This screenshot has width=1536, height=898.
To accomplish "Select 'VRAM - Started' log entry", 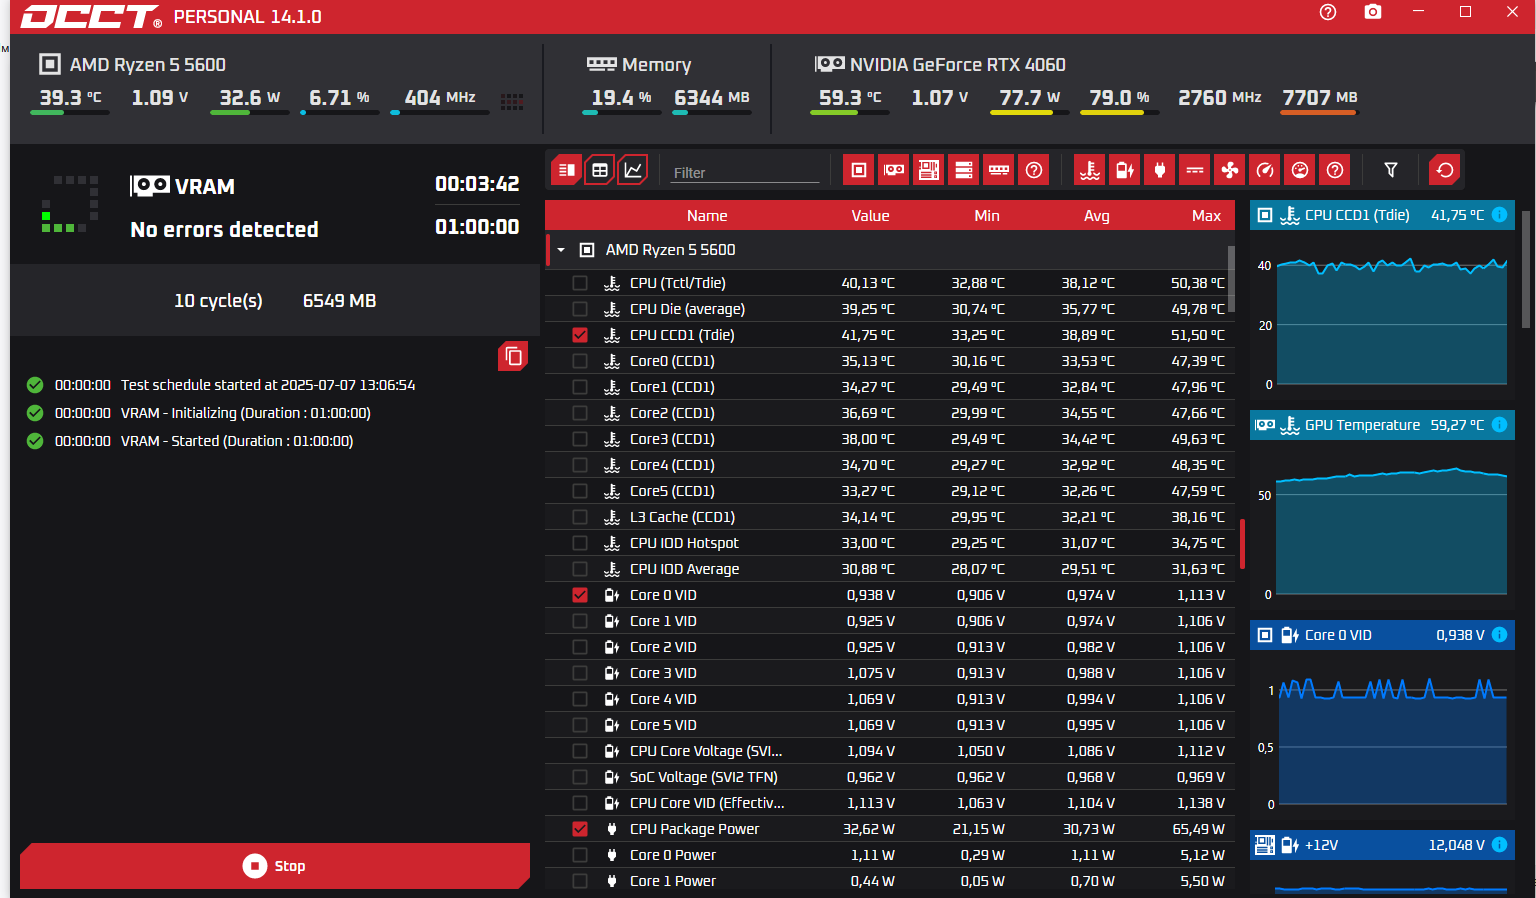I will (237, 441).
